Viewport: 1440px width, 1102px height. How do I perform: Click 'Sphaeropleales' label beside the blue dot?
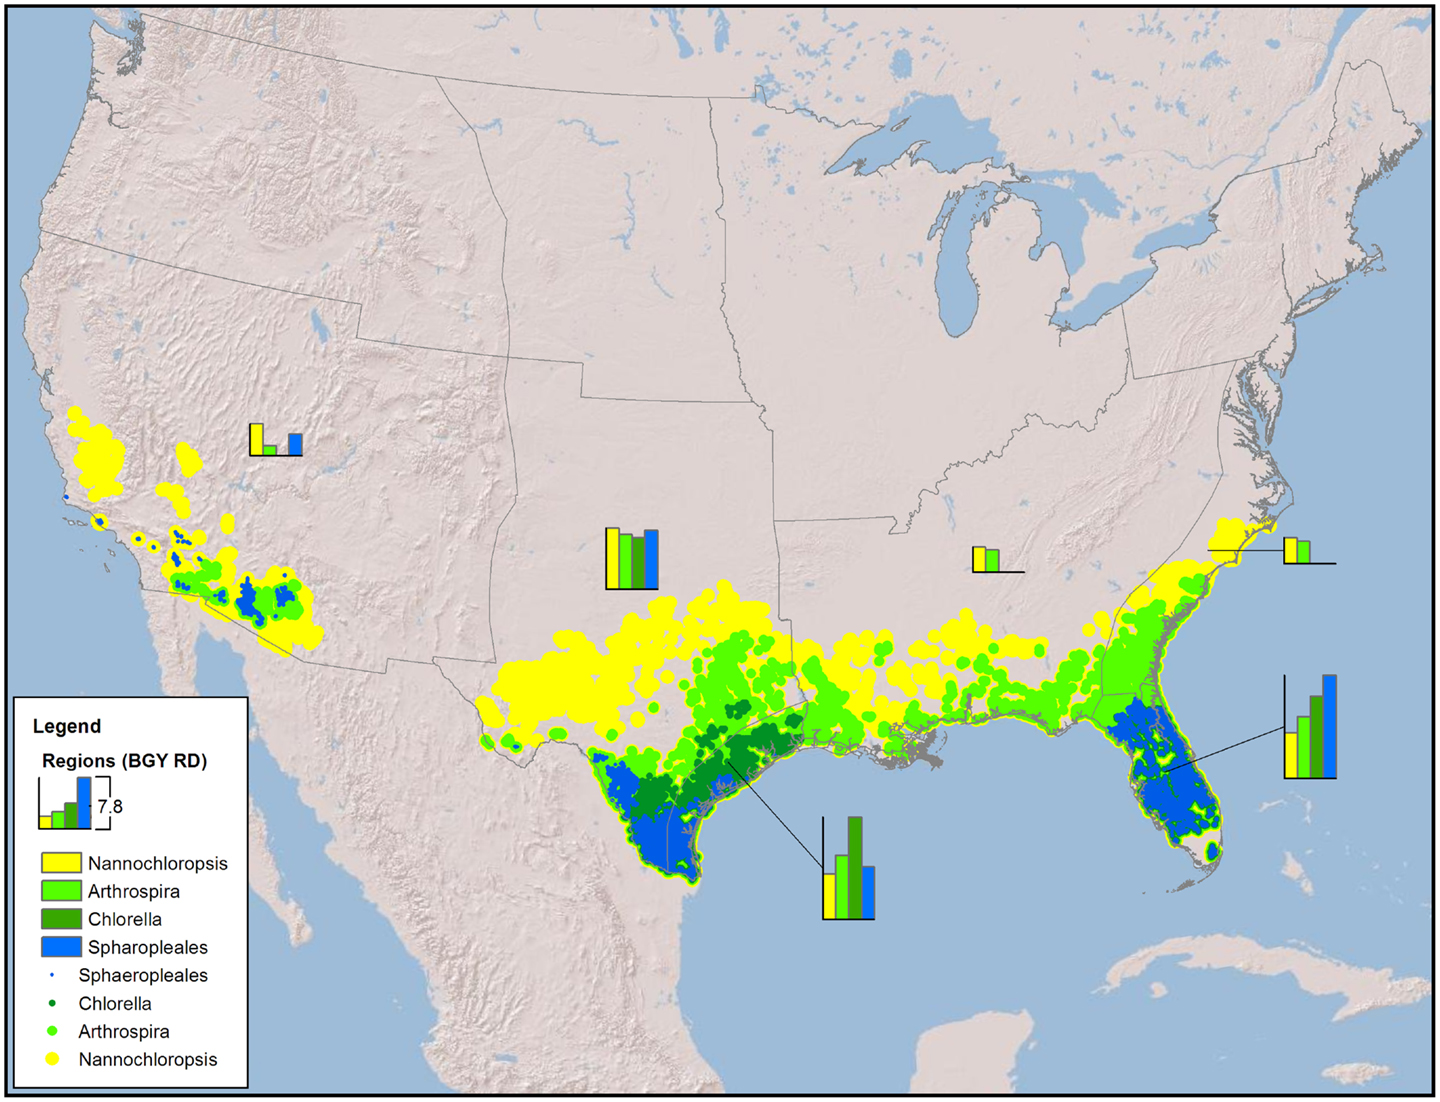143,975
